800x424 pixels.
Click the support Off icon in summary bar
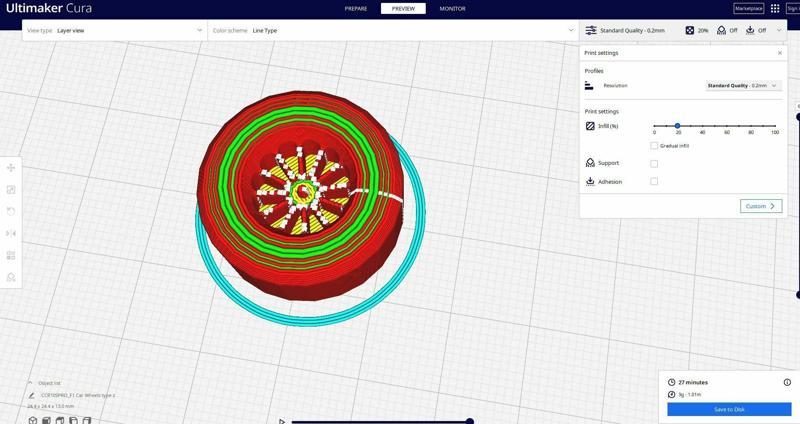(x=721, y=31)
